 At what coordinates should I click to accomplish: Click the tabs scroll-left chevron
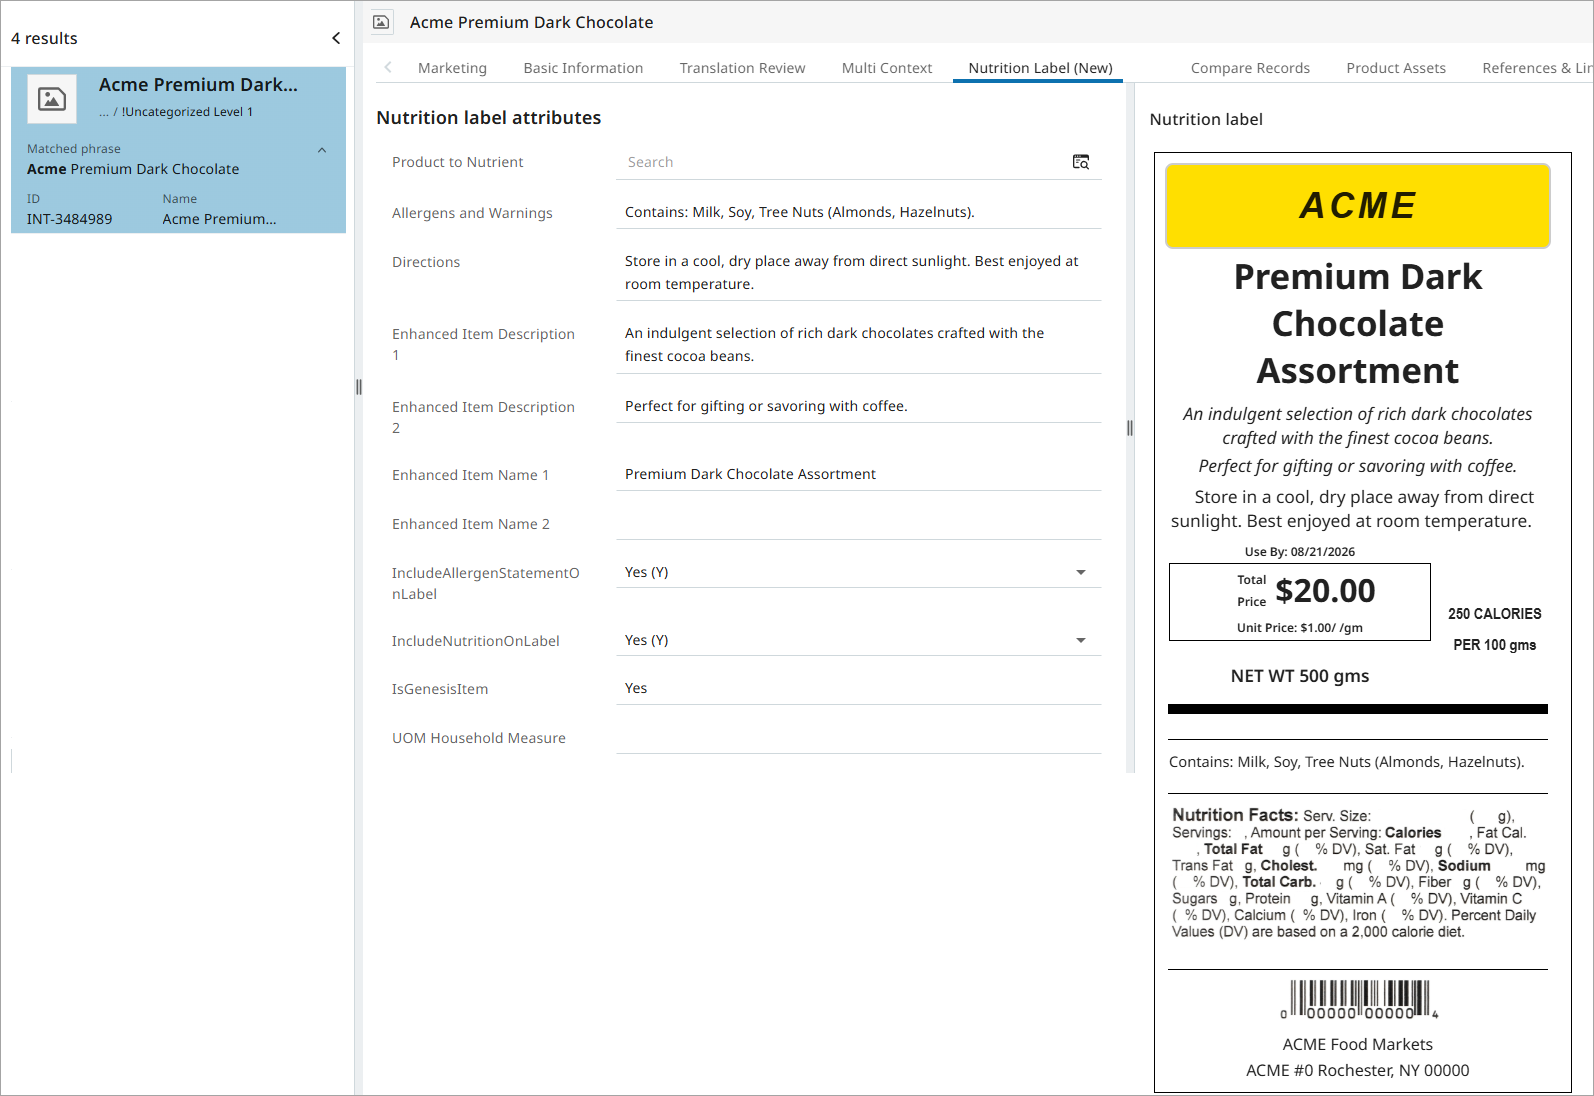point(388,67)
